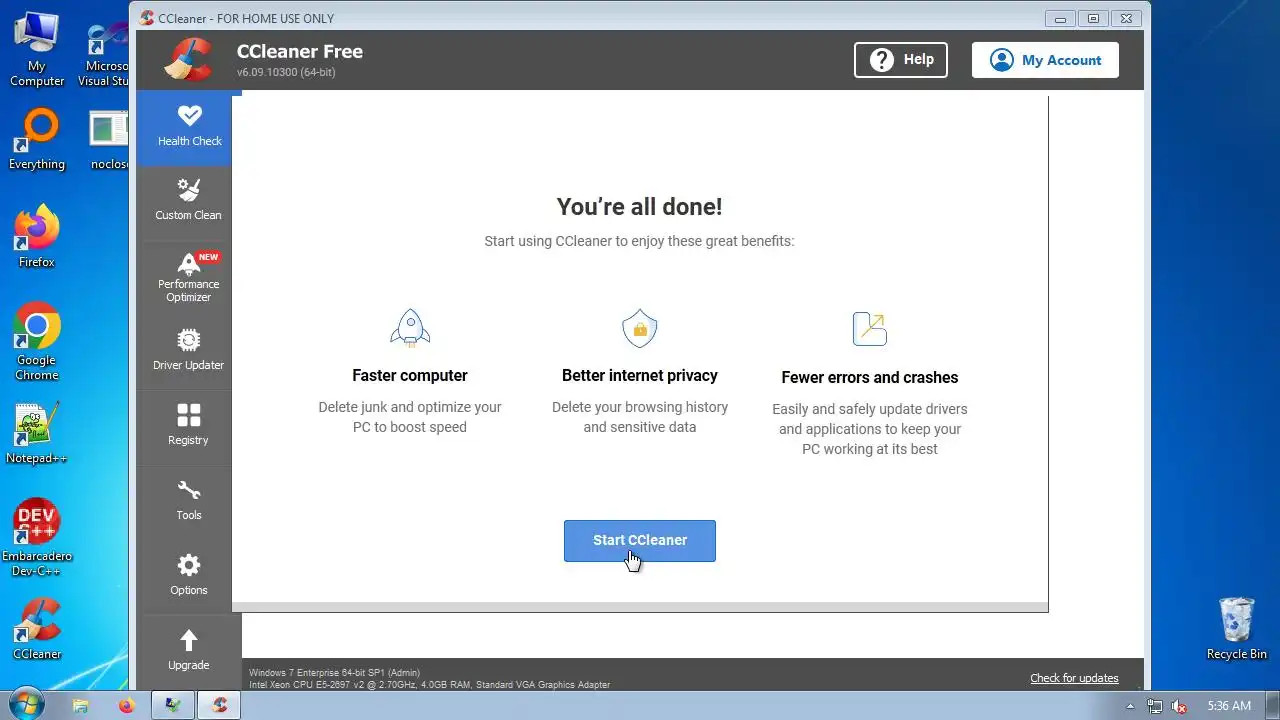Screen dimensions: 1280x720
Task: Select the Embarcadero Dev-C++ desktop shortcut
Action: click(x=37, y=538)
